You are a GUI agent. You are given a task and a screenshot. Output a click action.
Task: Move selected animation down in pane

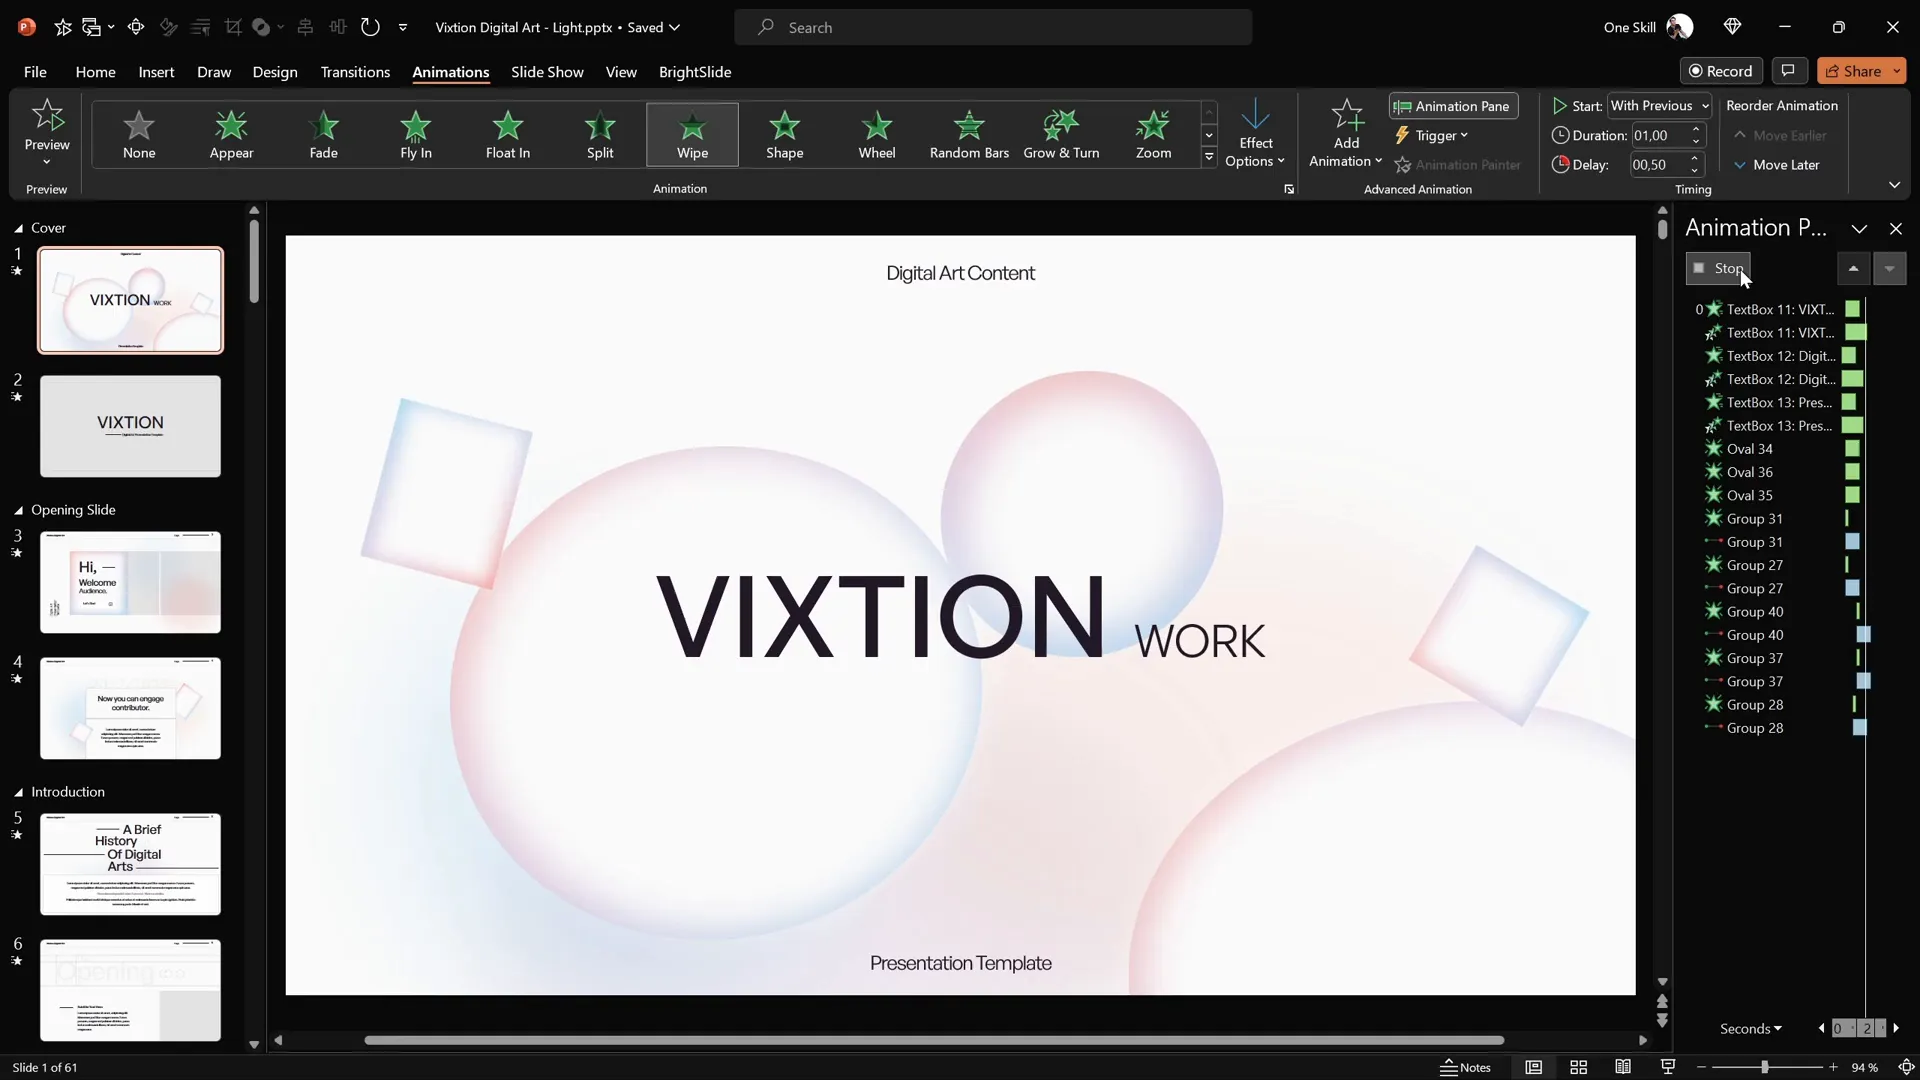tap(1889, 268)
